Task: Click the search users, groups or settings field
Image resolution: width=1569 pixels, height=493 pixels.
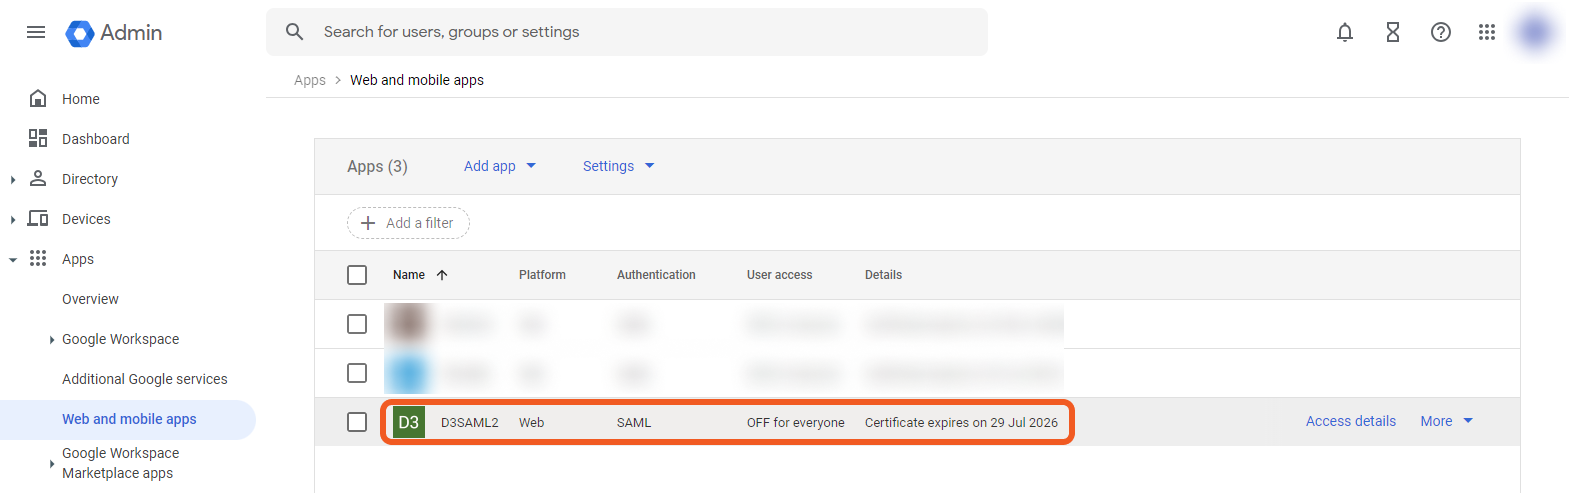Action: (626, 32)
